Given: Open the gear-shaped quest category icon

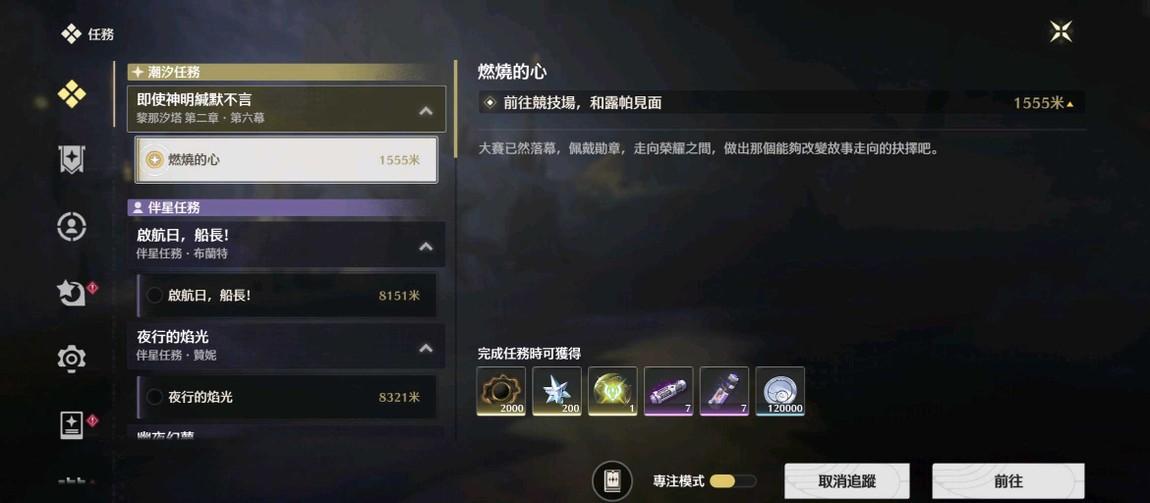Looking at the screenshot, I should (72, 359).
